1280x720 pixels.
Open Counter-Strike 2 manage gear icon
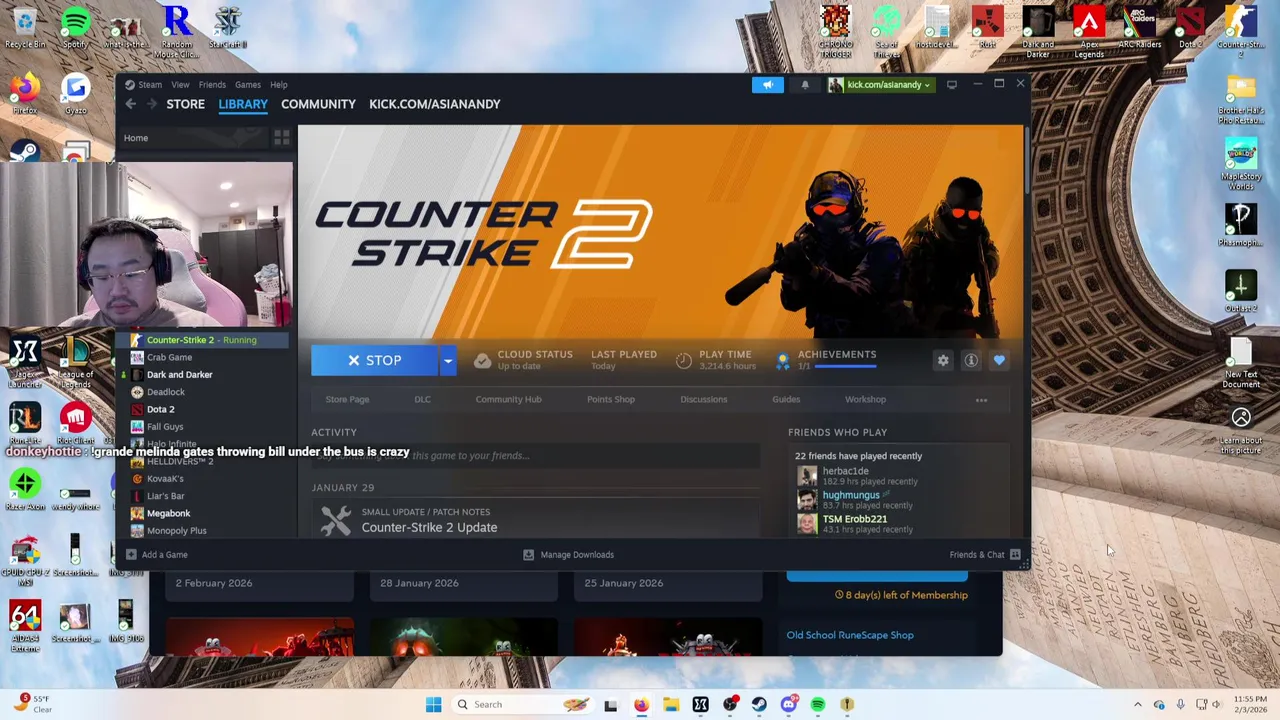pos(943,360)
